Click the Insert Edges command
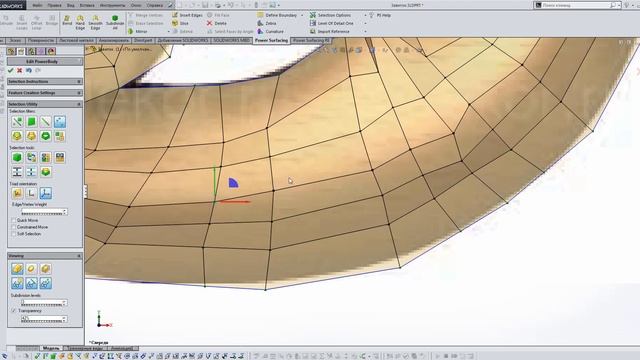The height and width of the screenshot is (360, 640). click(187, 15)
